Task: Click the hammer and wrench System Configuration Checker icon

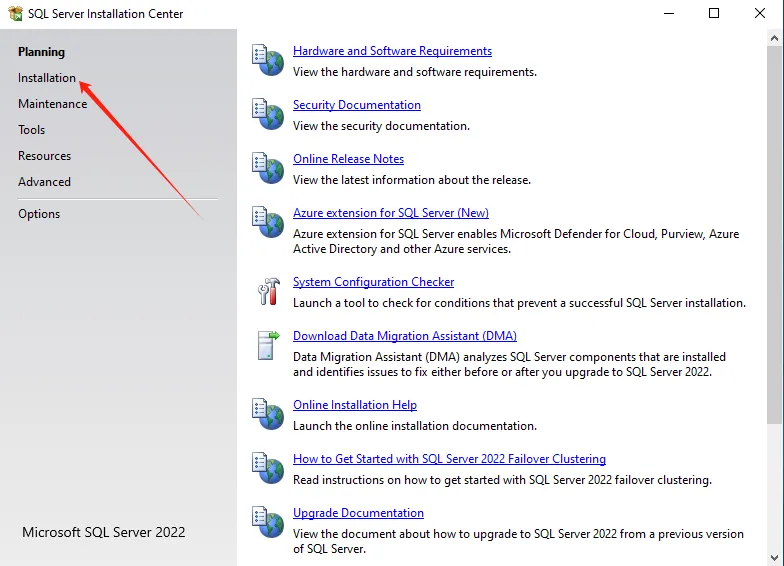Action: pyautogui.click(x=268, y=291)
